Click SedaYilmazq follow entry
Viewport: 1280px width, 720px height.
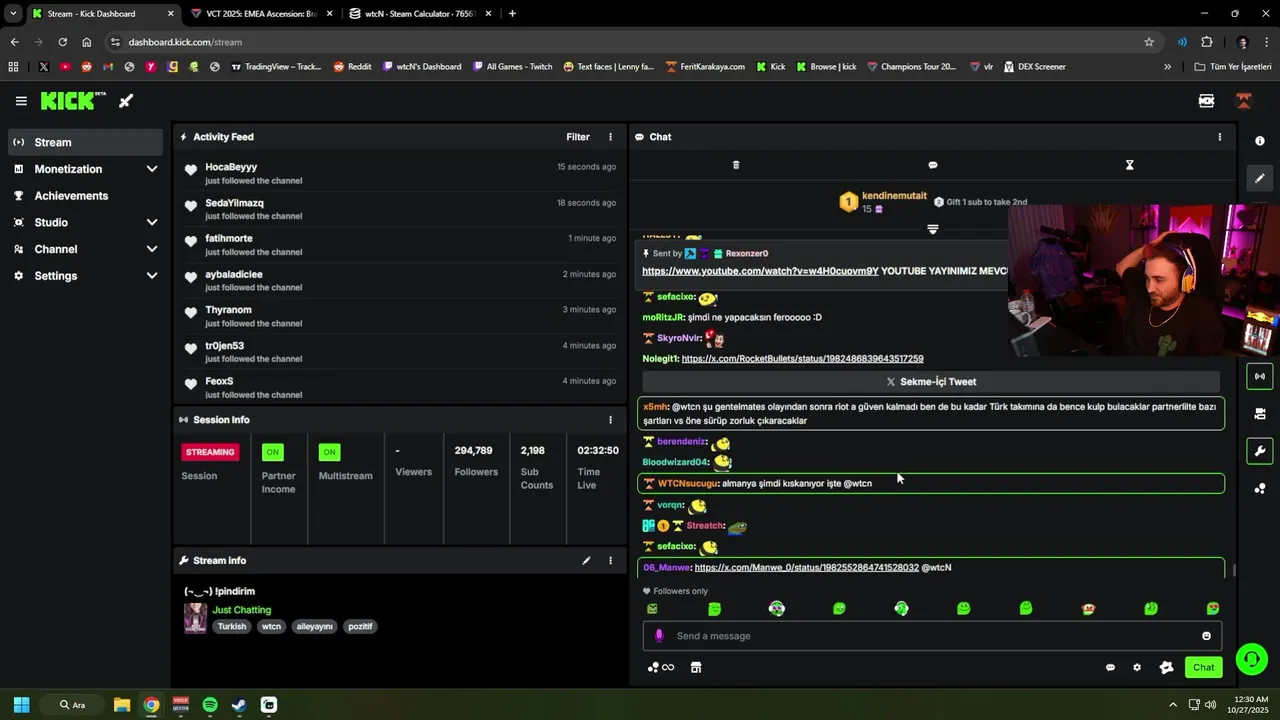400,209
